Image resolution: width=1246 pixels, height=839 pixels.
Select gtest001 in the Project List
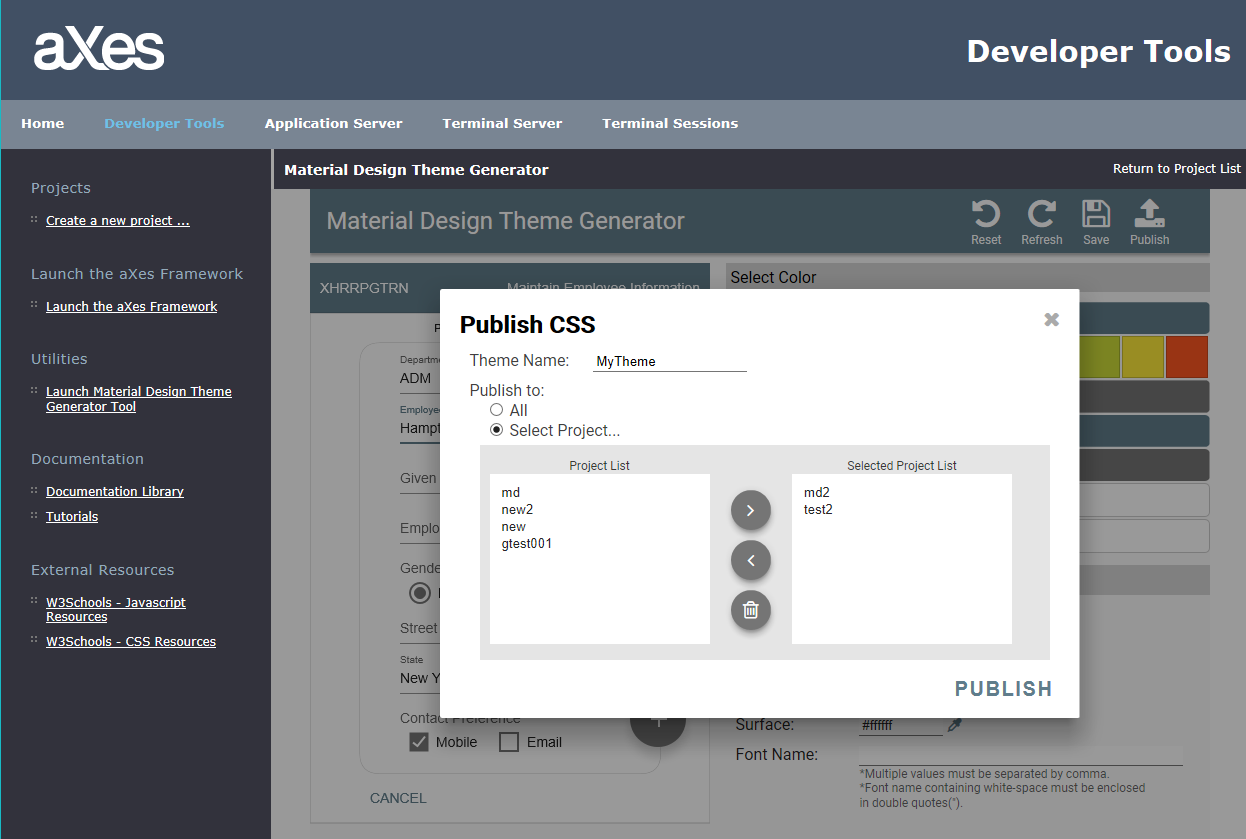click(x=527, y=544)
